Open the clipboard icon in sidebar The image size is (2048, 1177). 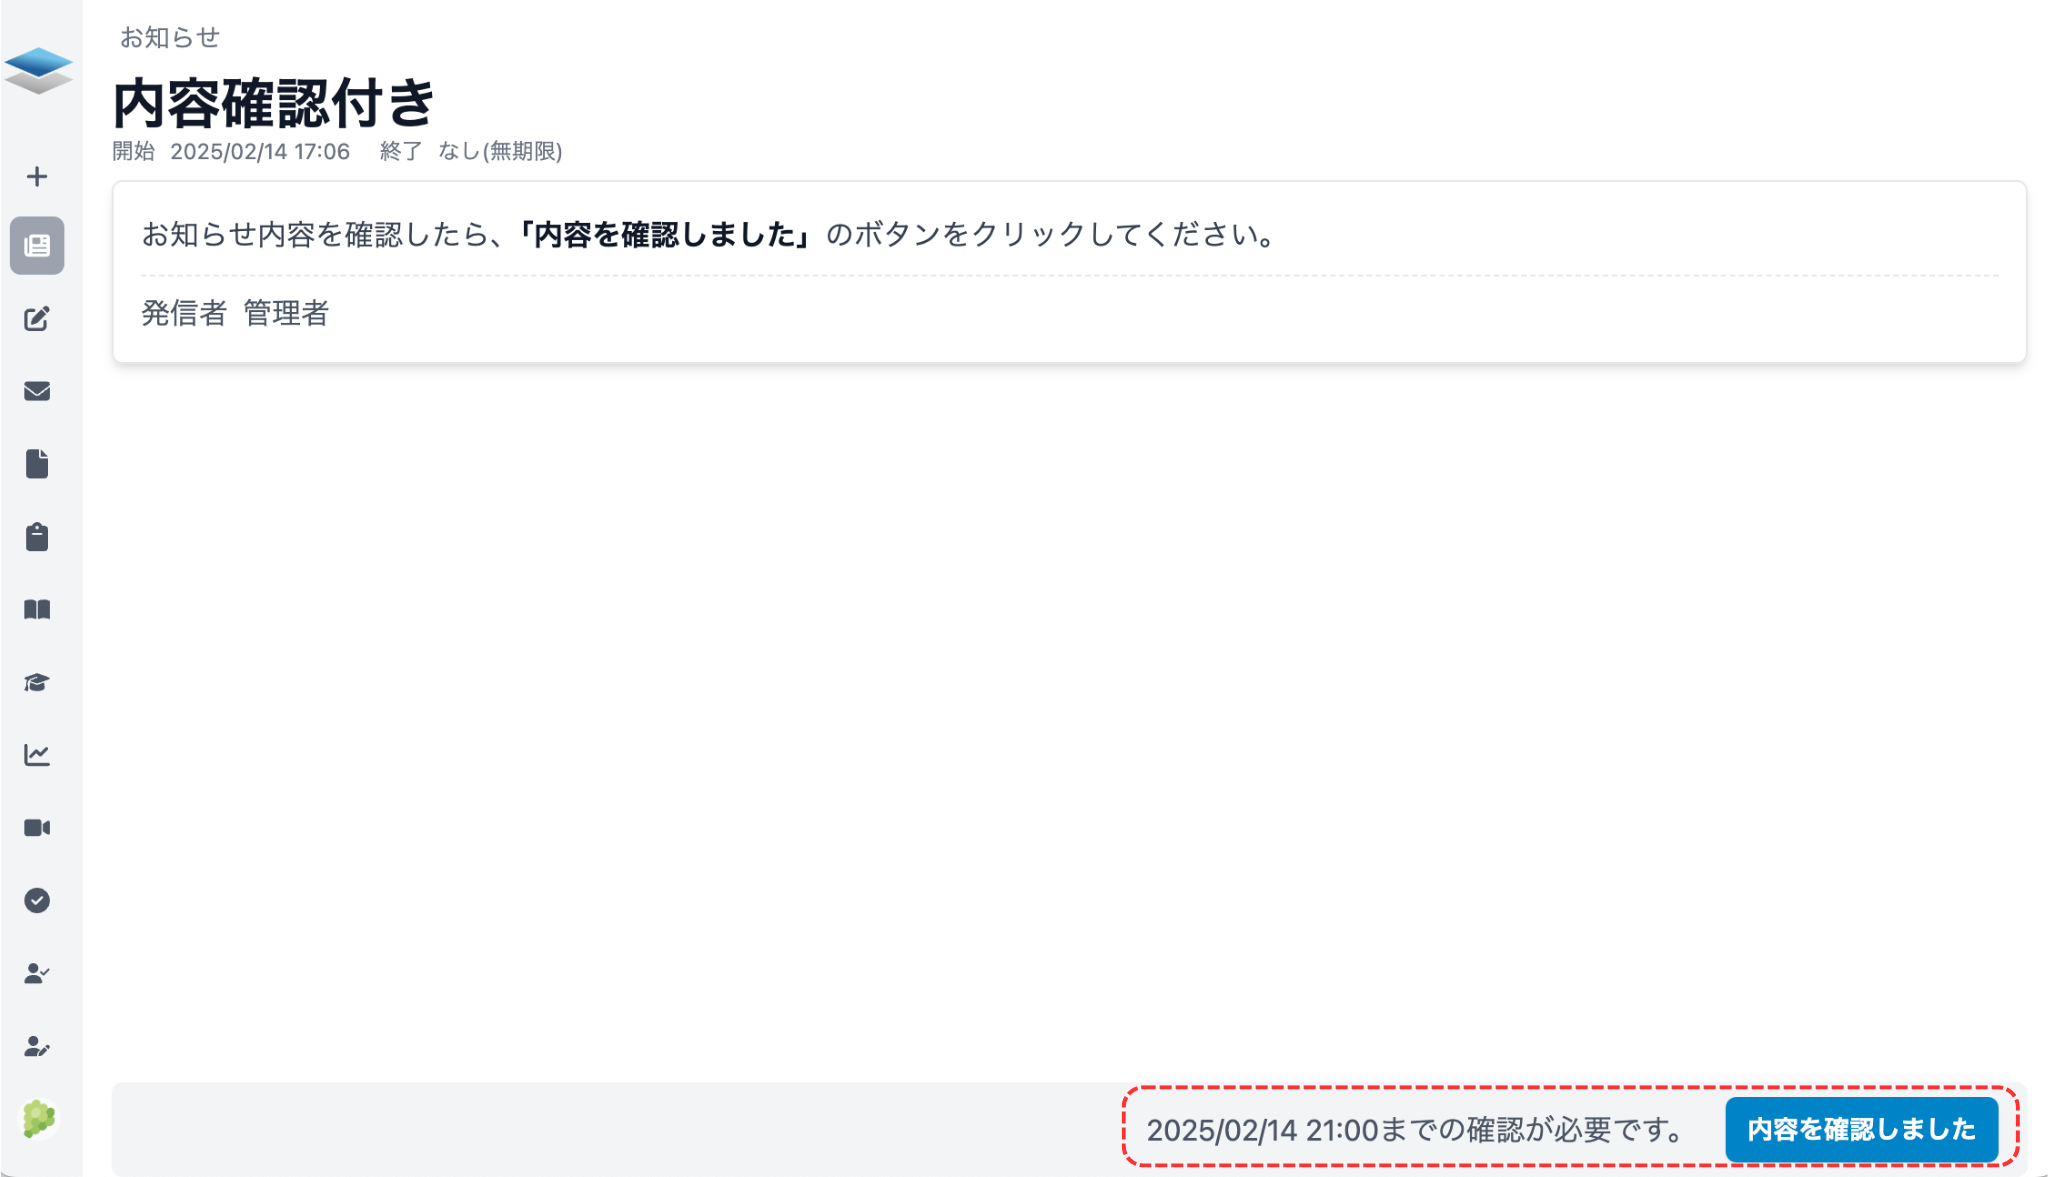(x=38, y=537)
